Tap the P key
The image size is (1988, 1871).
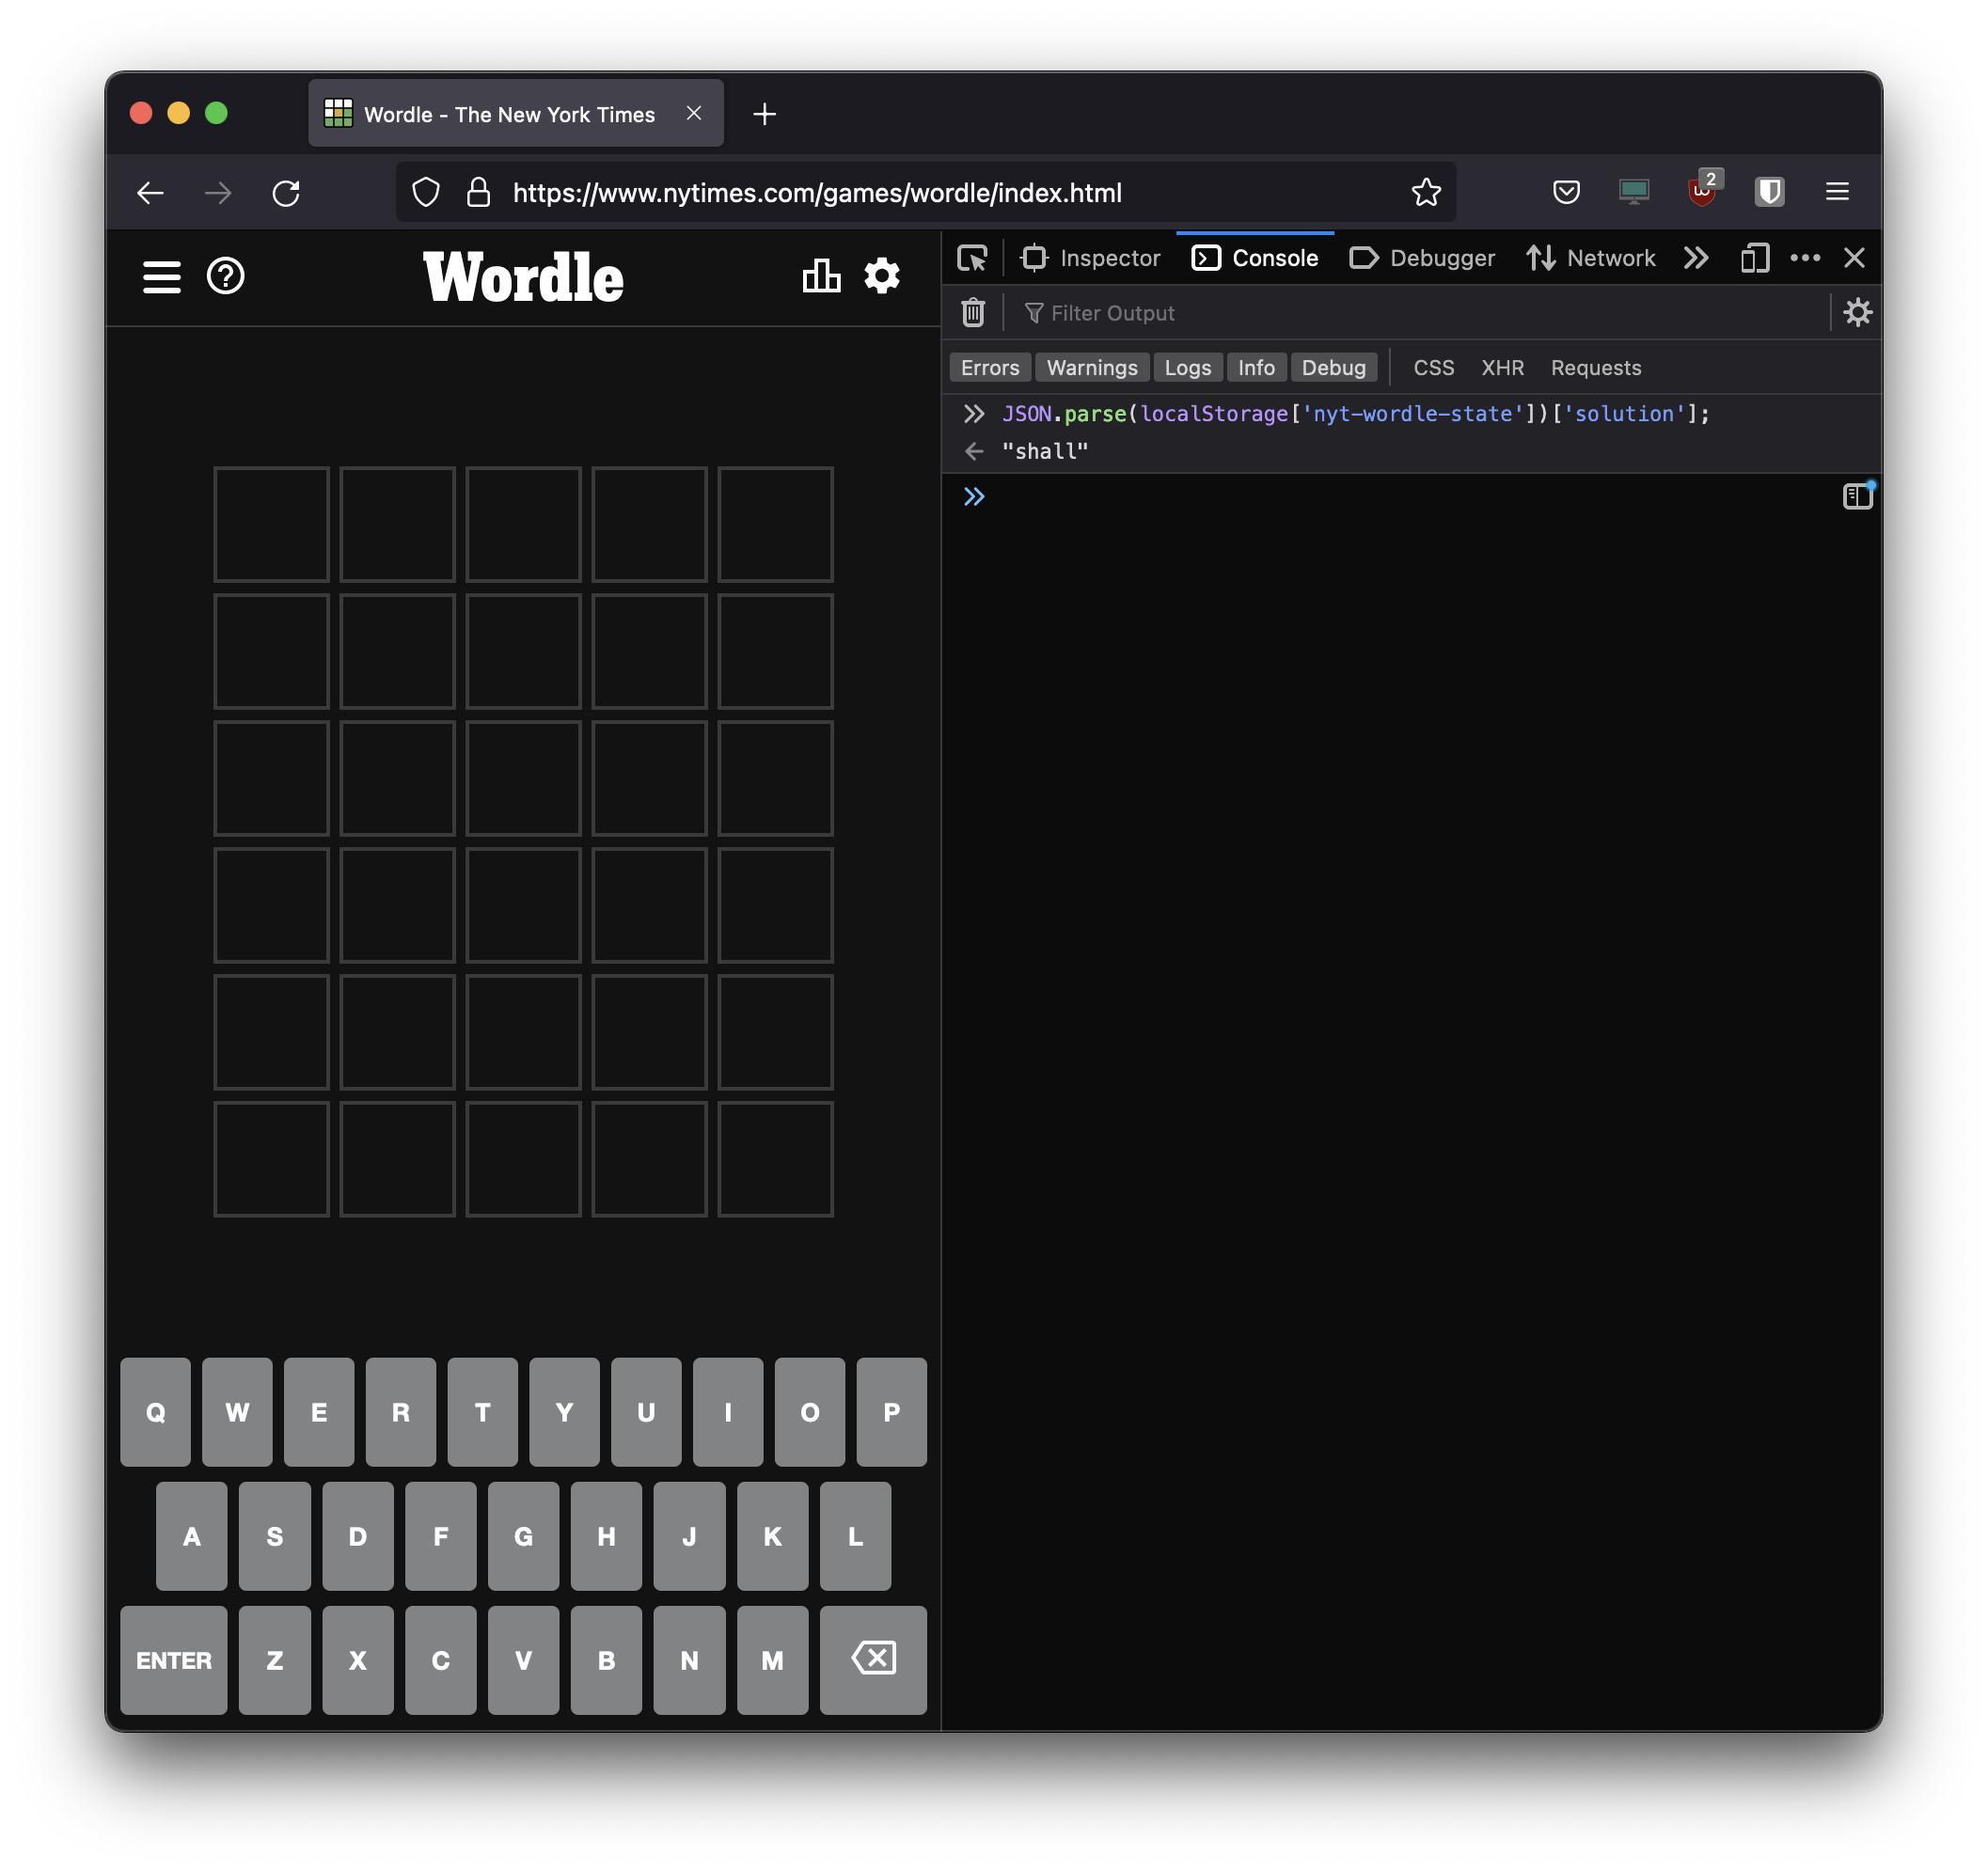[x=892, y=1413]
